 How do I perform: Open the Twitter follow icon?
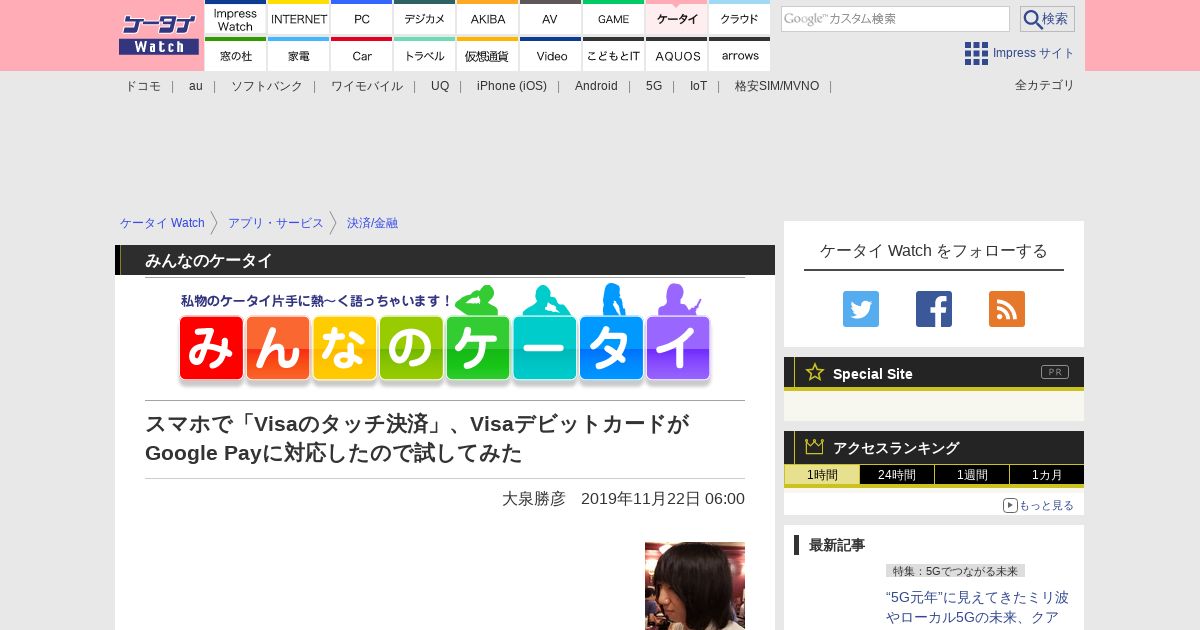pos(861,309)
